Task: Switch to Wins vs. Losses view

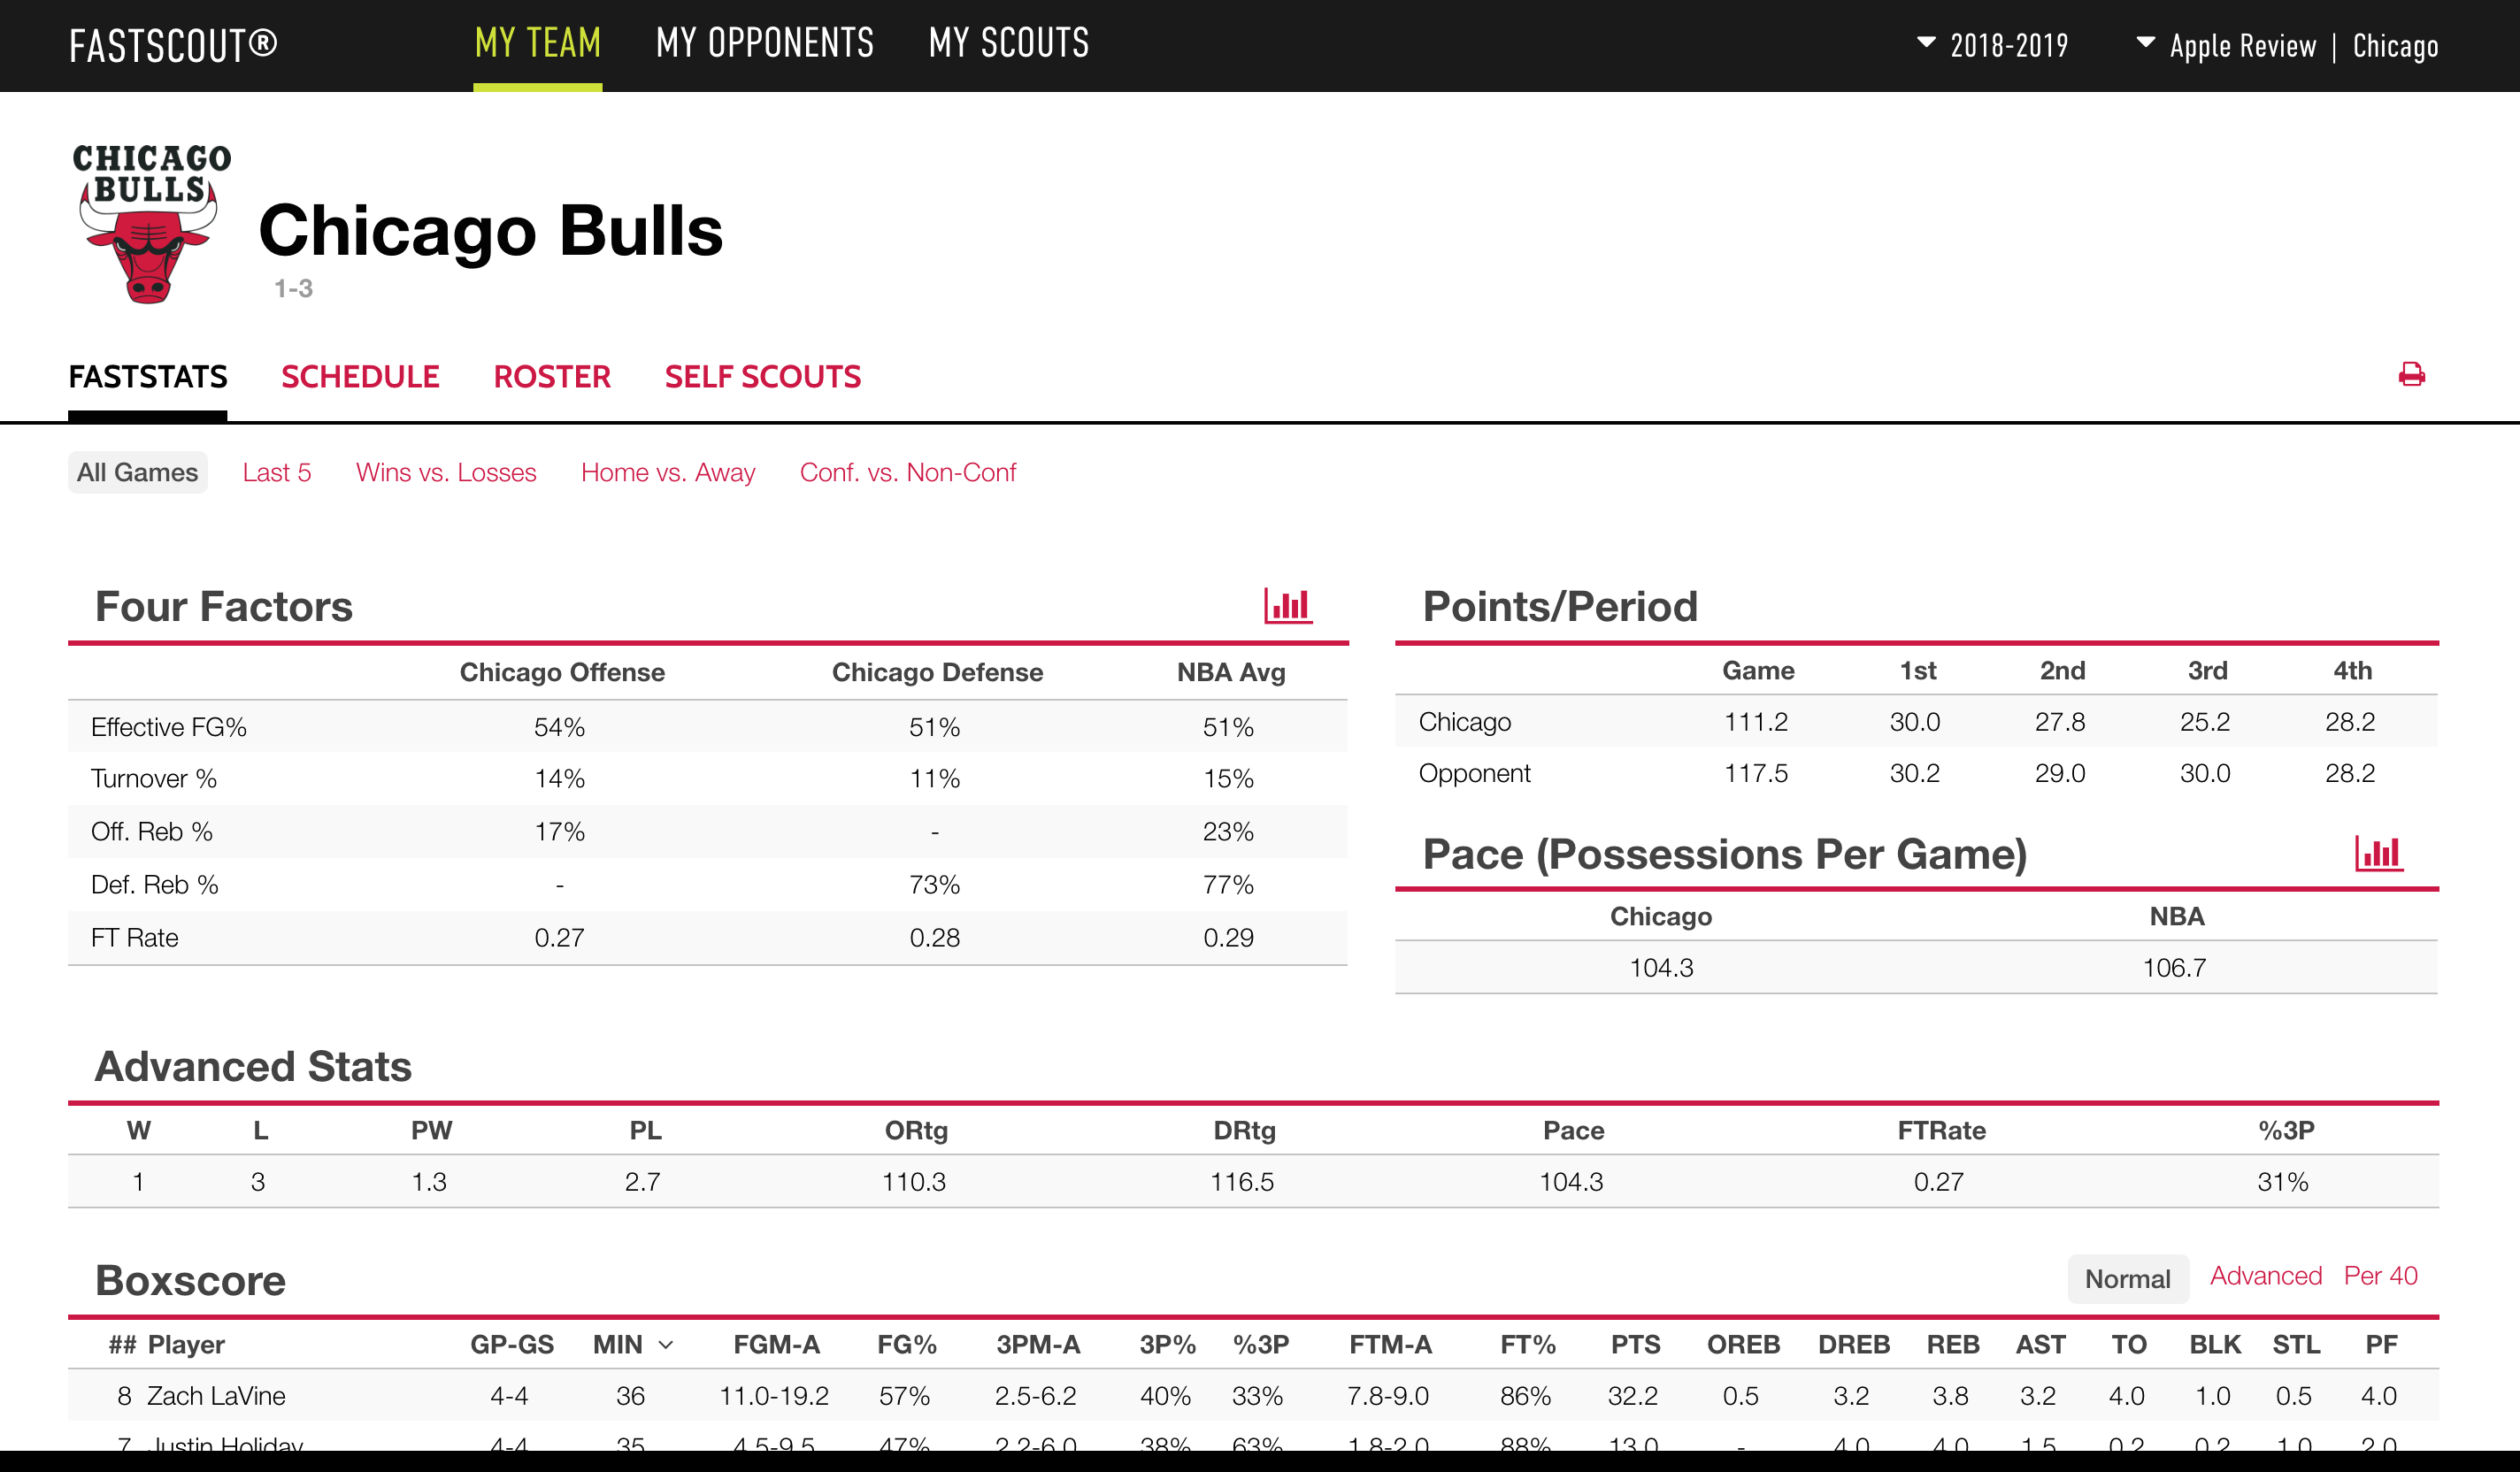Action: tap(443, 470)
